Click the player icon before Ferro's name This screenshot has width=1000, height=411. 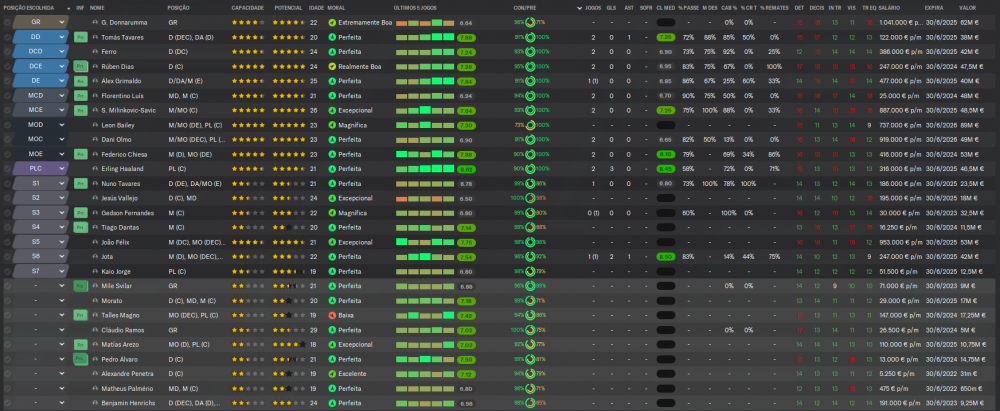96,52
